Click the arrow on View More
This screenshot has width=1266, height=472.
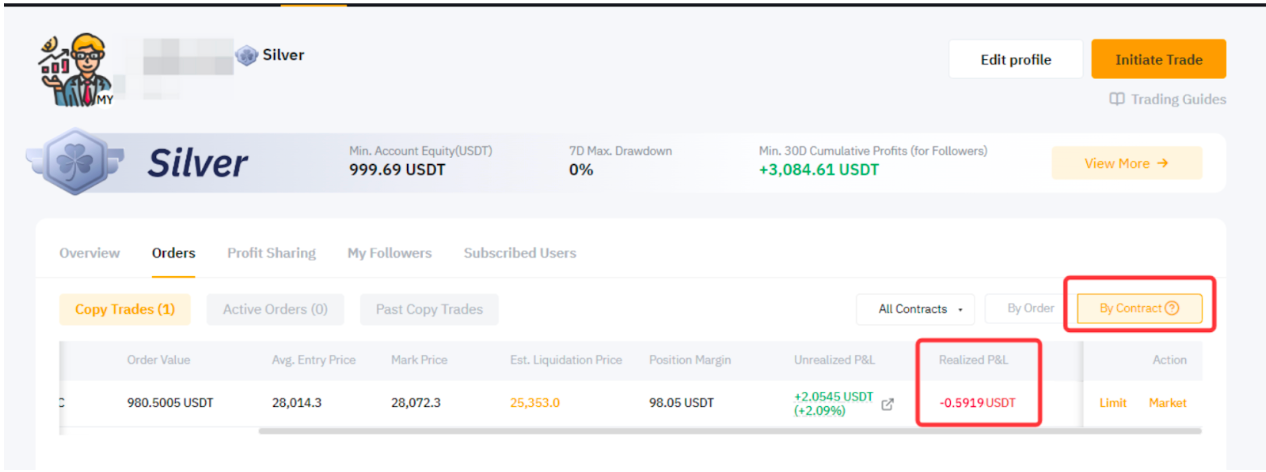pyautogui.click(x=1162, y=163)
